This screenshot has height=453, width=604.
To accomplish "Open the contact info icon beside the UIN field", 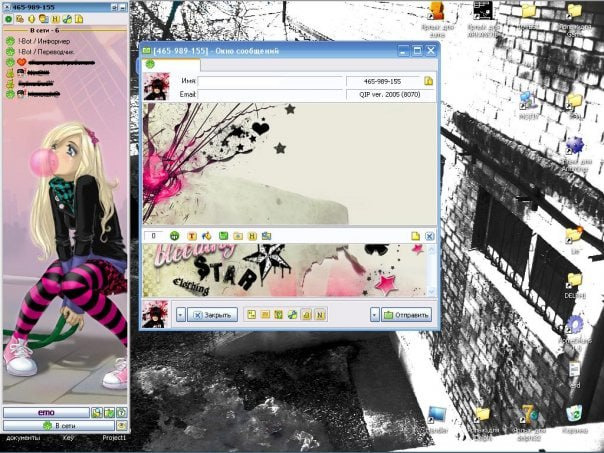I will pyautogui.click(x=428, y=81).
